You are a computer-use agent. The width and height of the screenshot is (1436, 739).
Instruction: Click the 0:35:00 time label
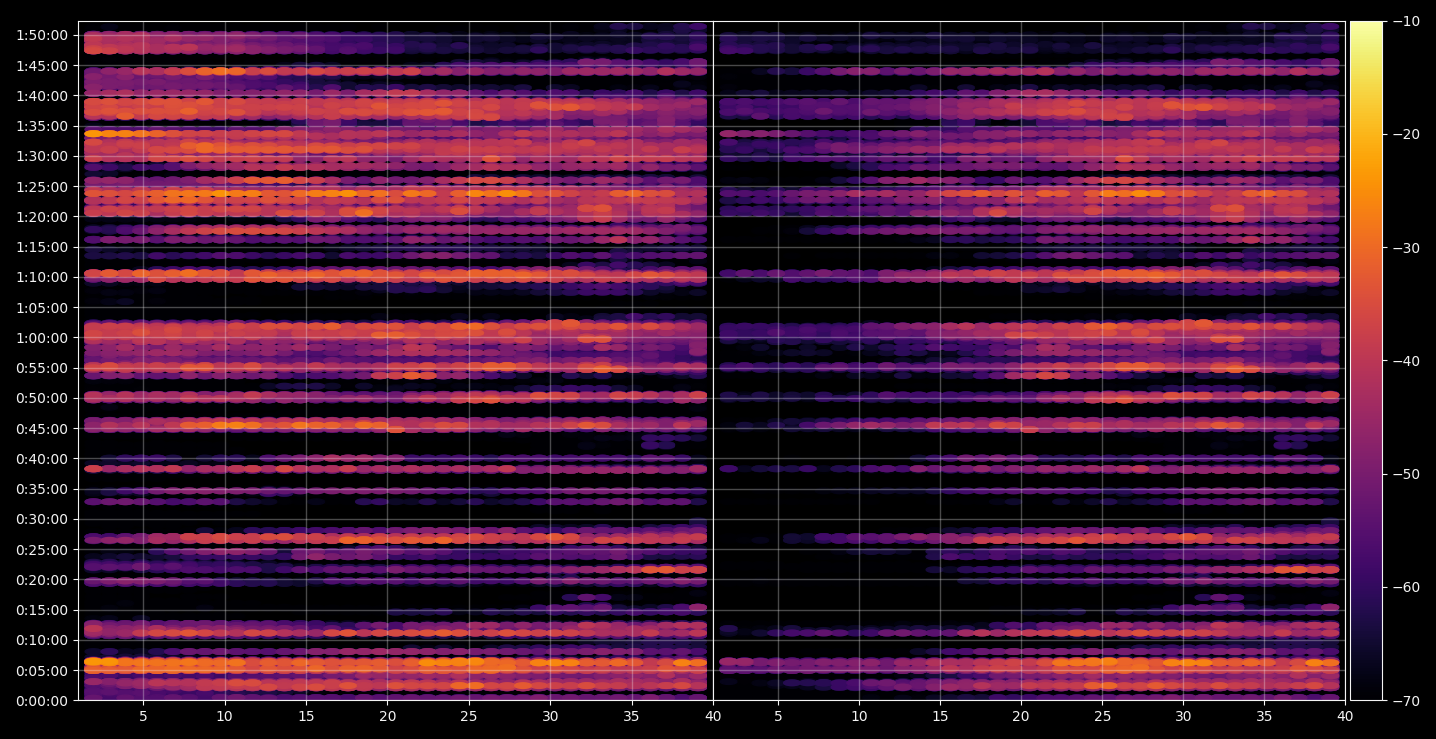(42, 489)
